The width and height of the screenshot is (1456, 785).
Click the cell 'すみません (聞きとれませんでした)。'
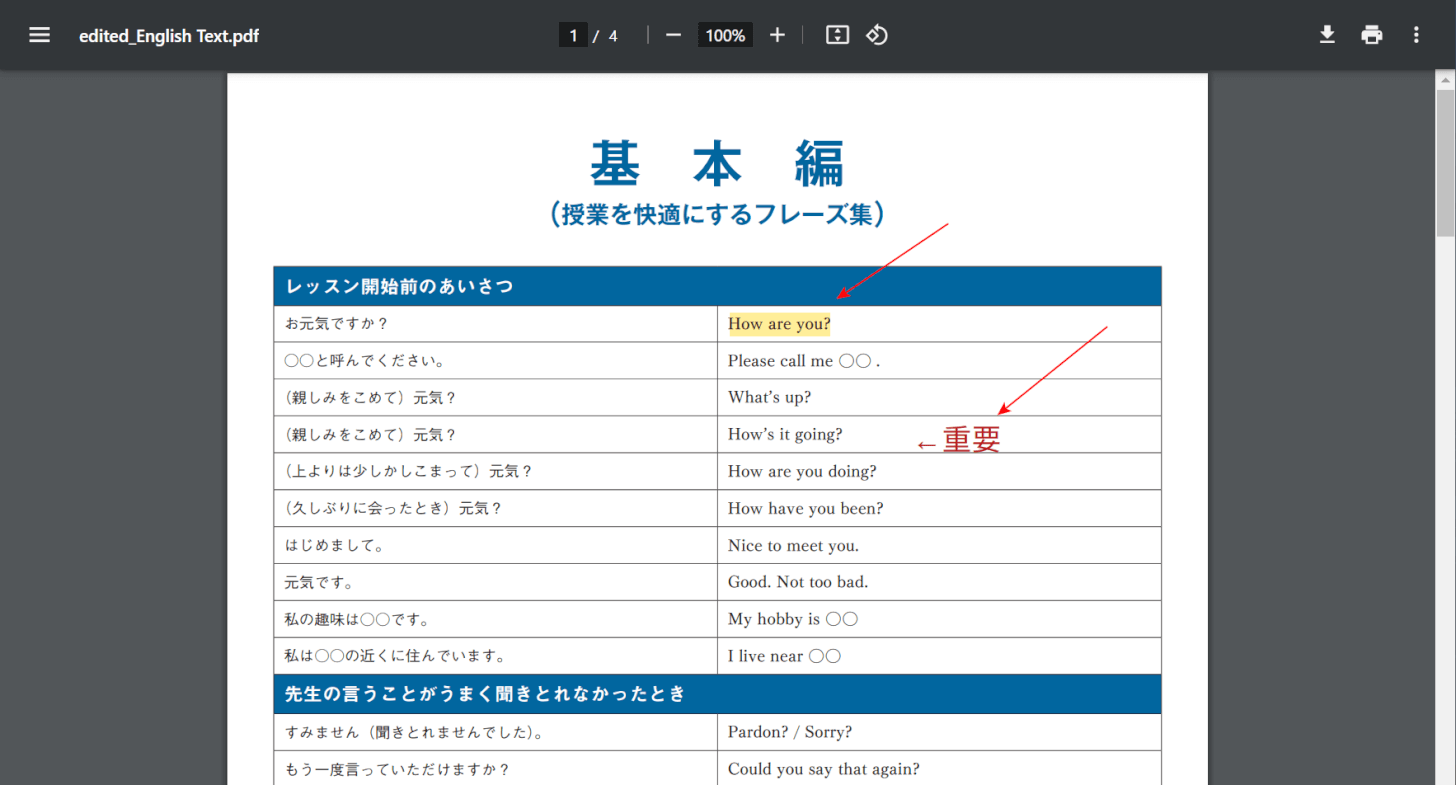point(495,732)
